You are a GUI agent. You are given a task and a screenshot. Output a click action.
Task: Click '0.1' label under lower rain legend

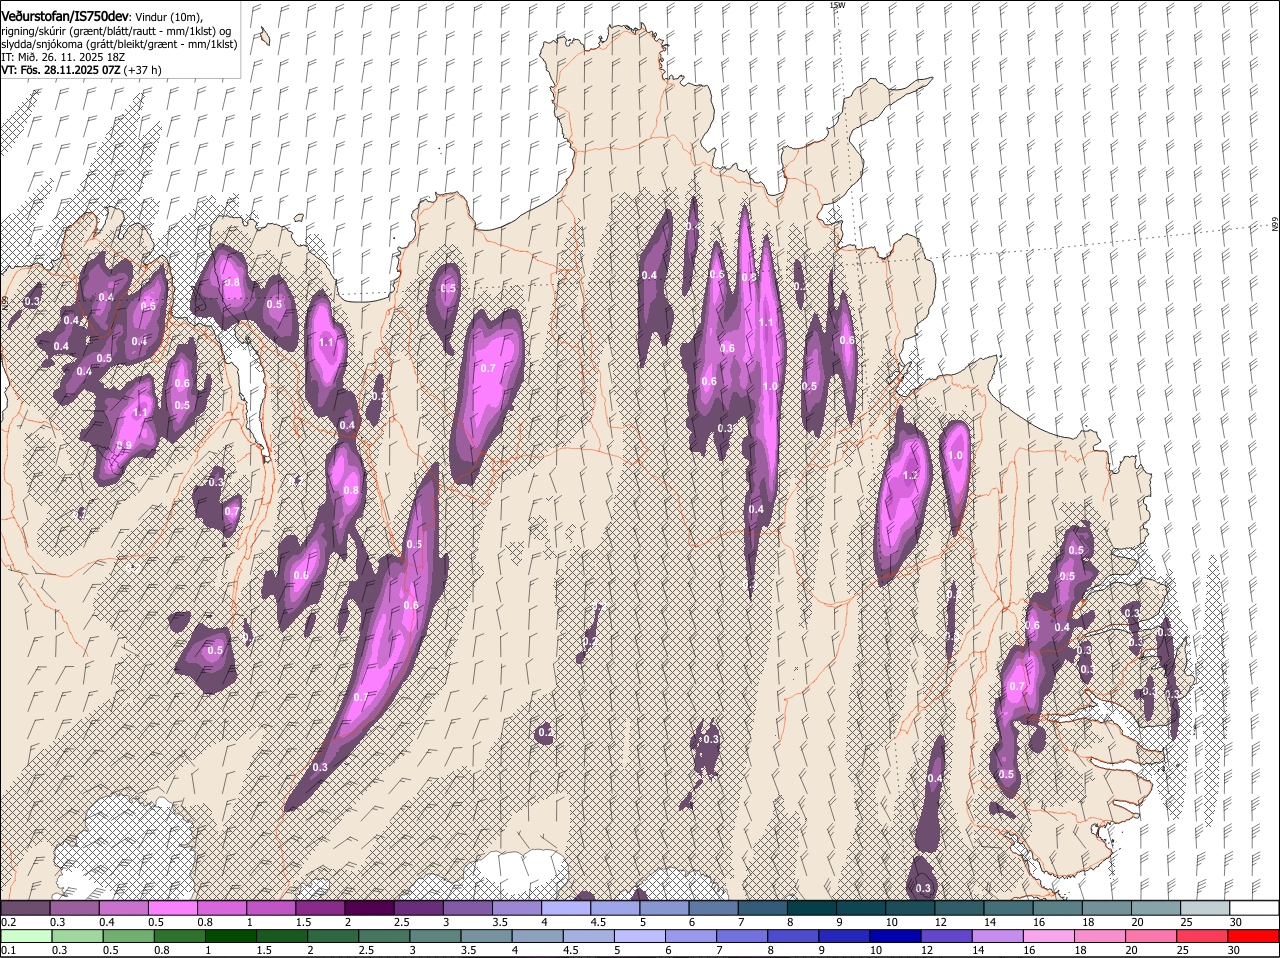coord(8,950)
